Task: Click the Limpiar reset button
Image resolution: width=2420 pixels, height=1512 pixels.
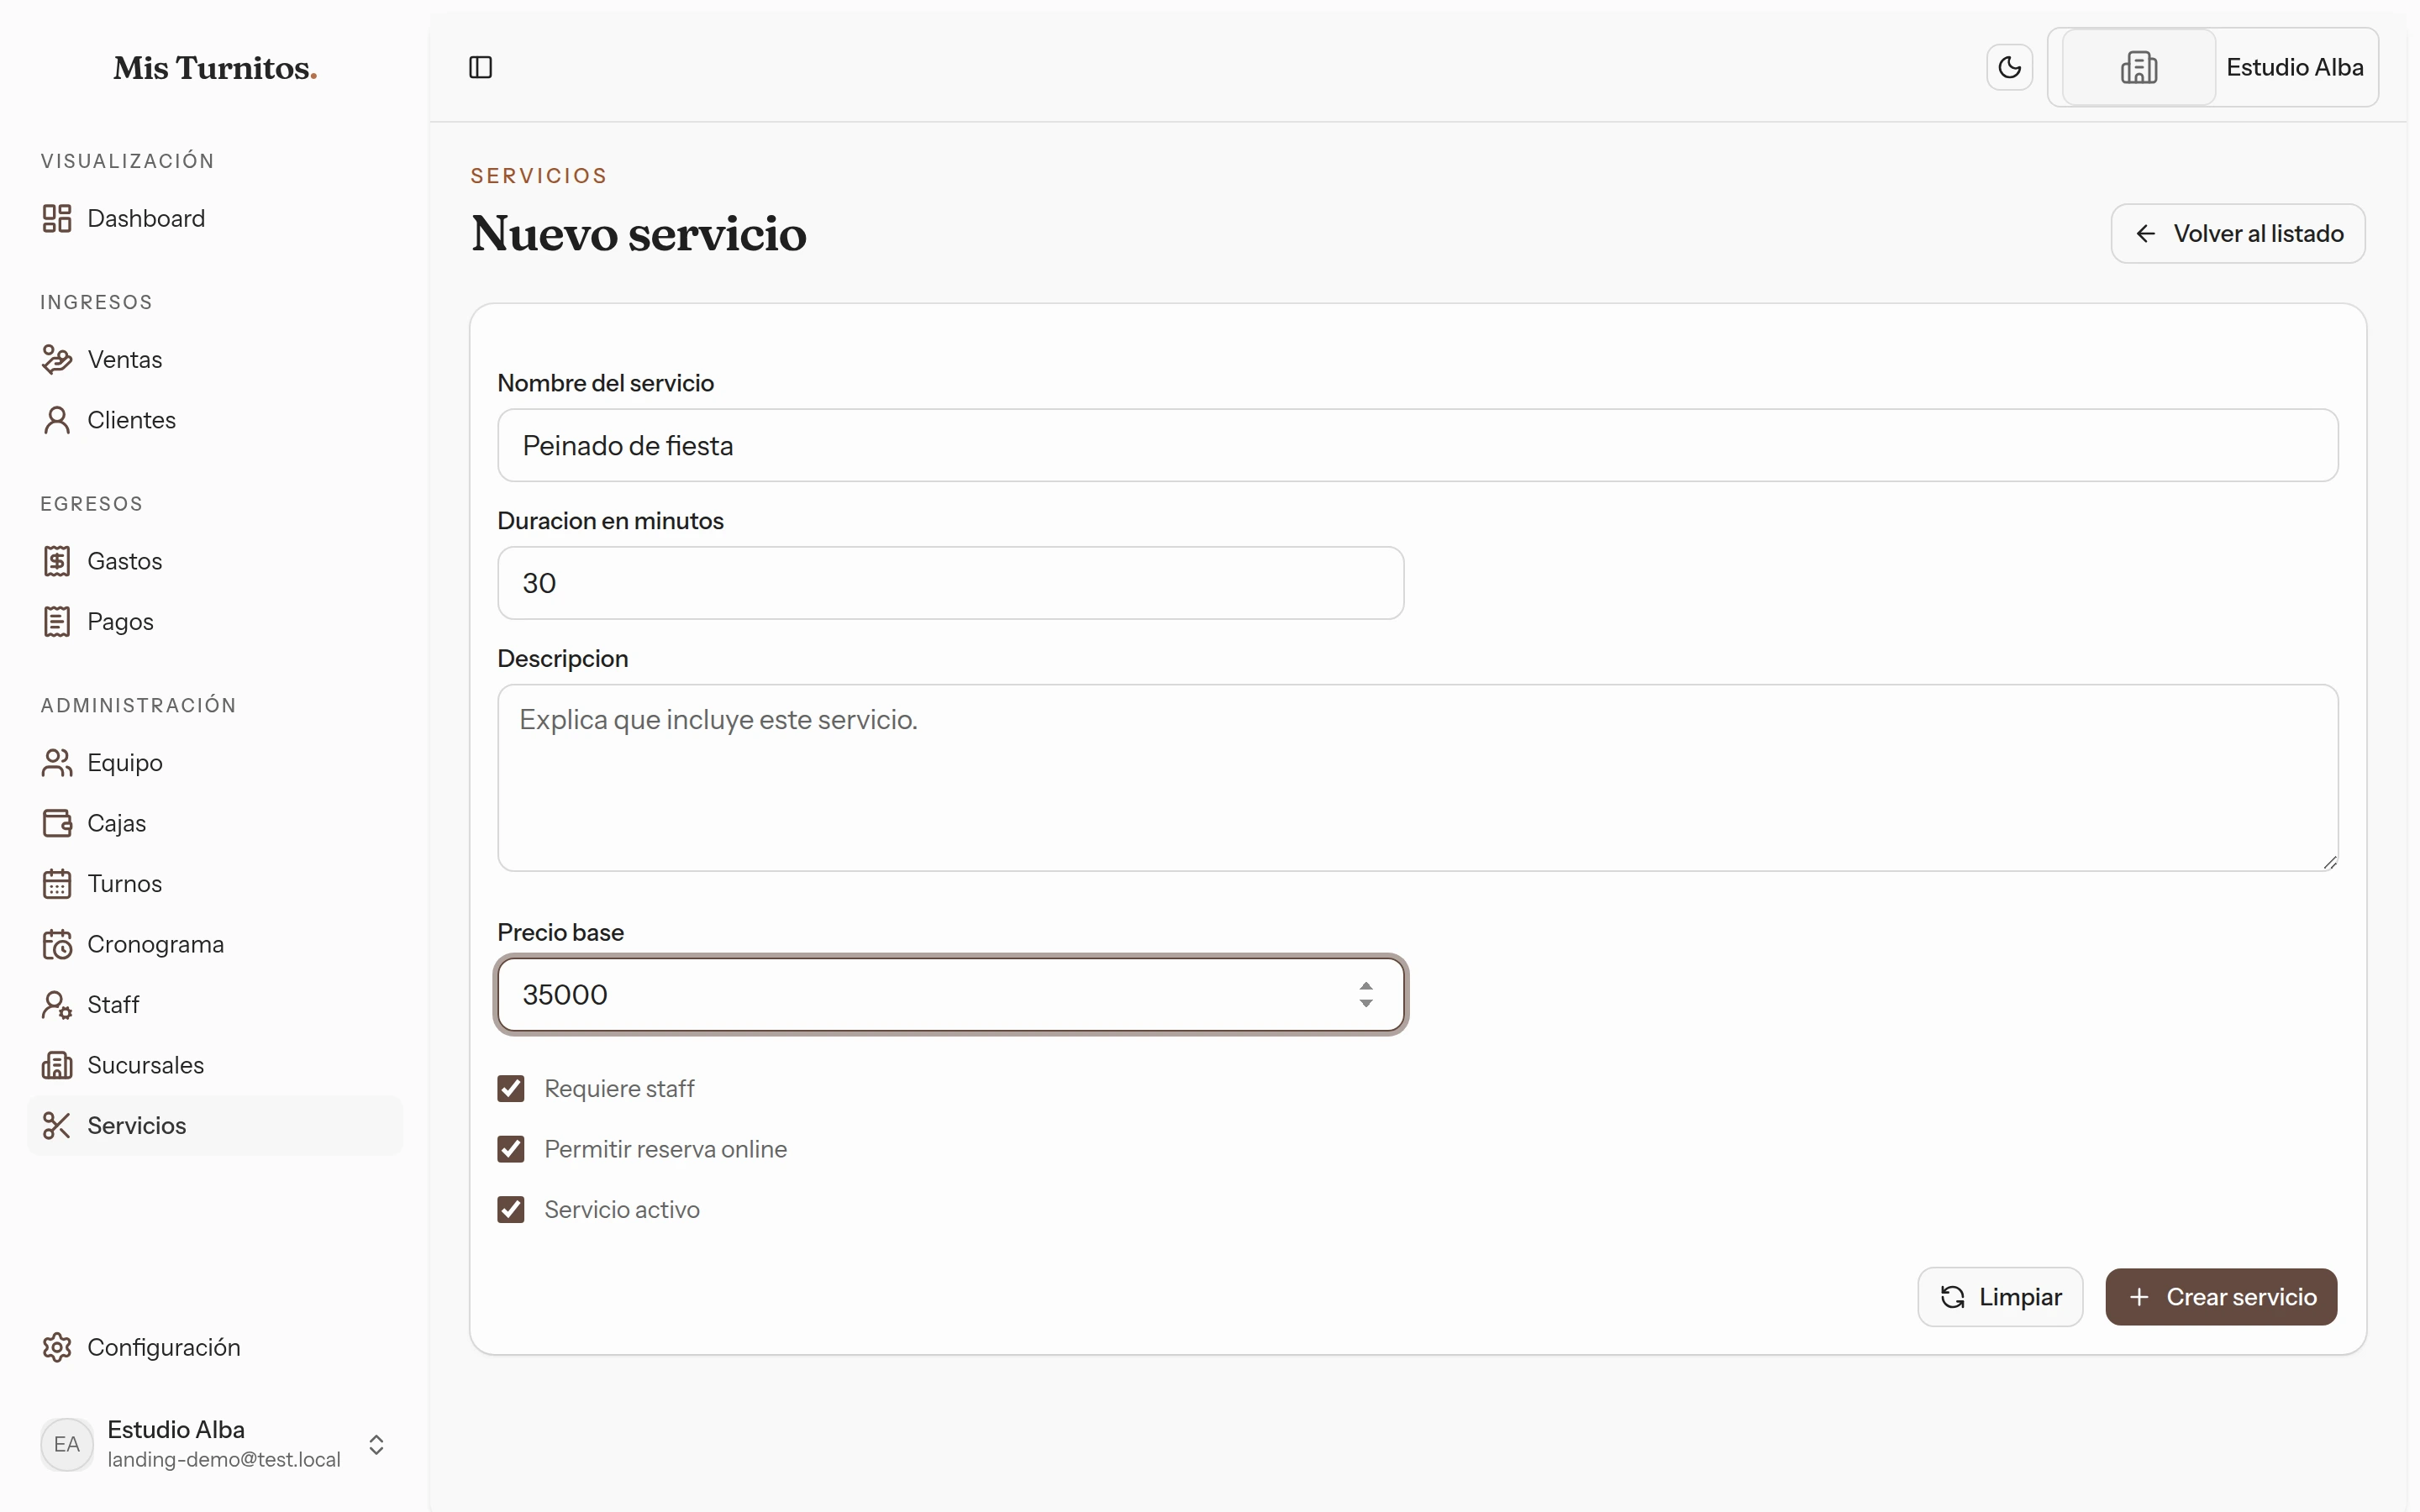Action: coord(2000,1297)
